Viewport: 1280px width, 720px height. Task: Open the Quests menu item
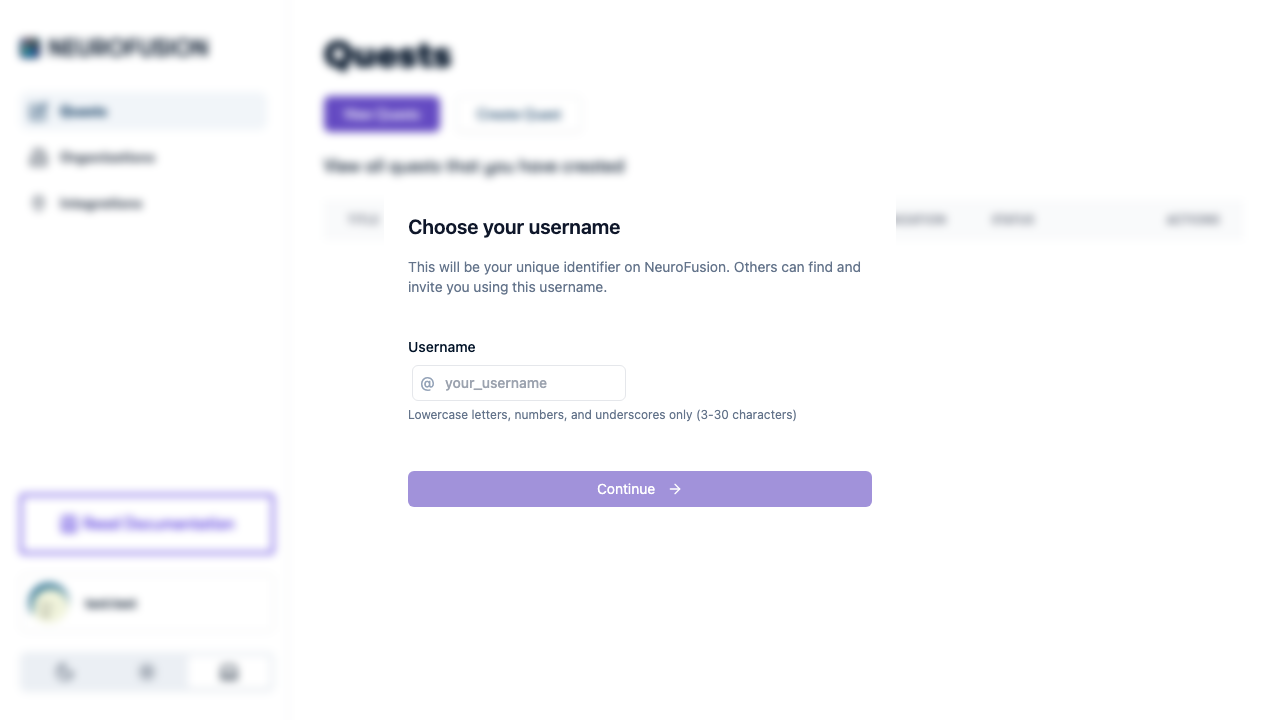pos(84,111)
